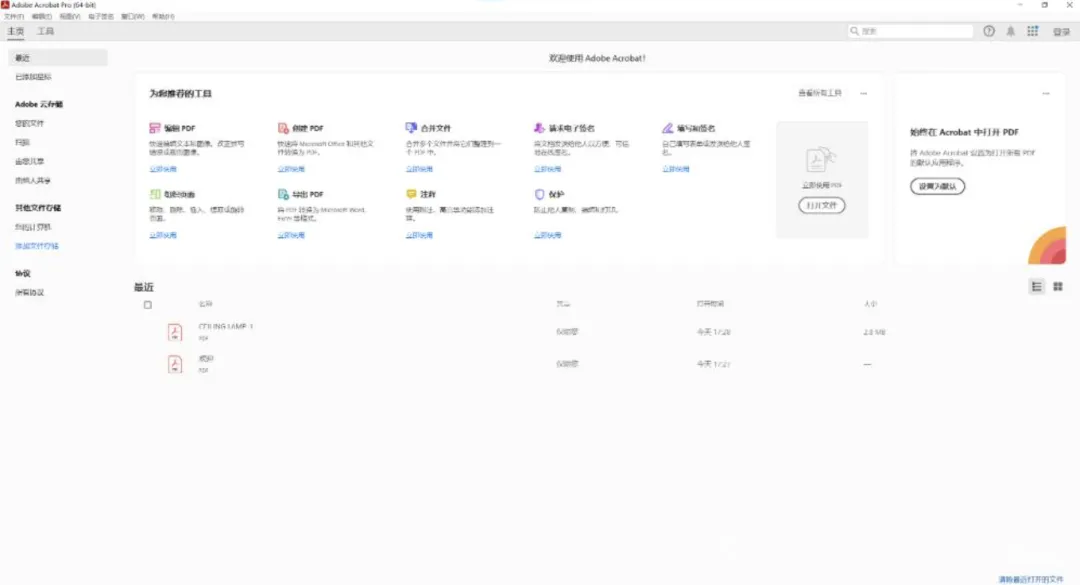Click the name column header in recent list

[x=205, y=304]
